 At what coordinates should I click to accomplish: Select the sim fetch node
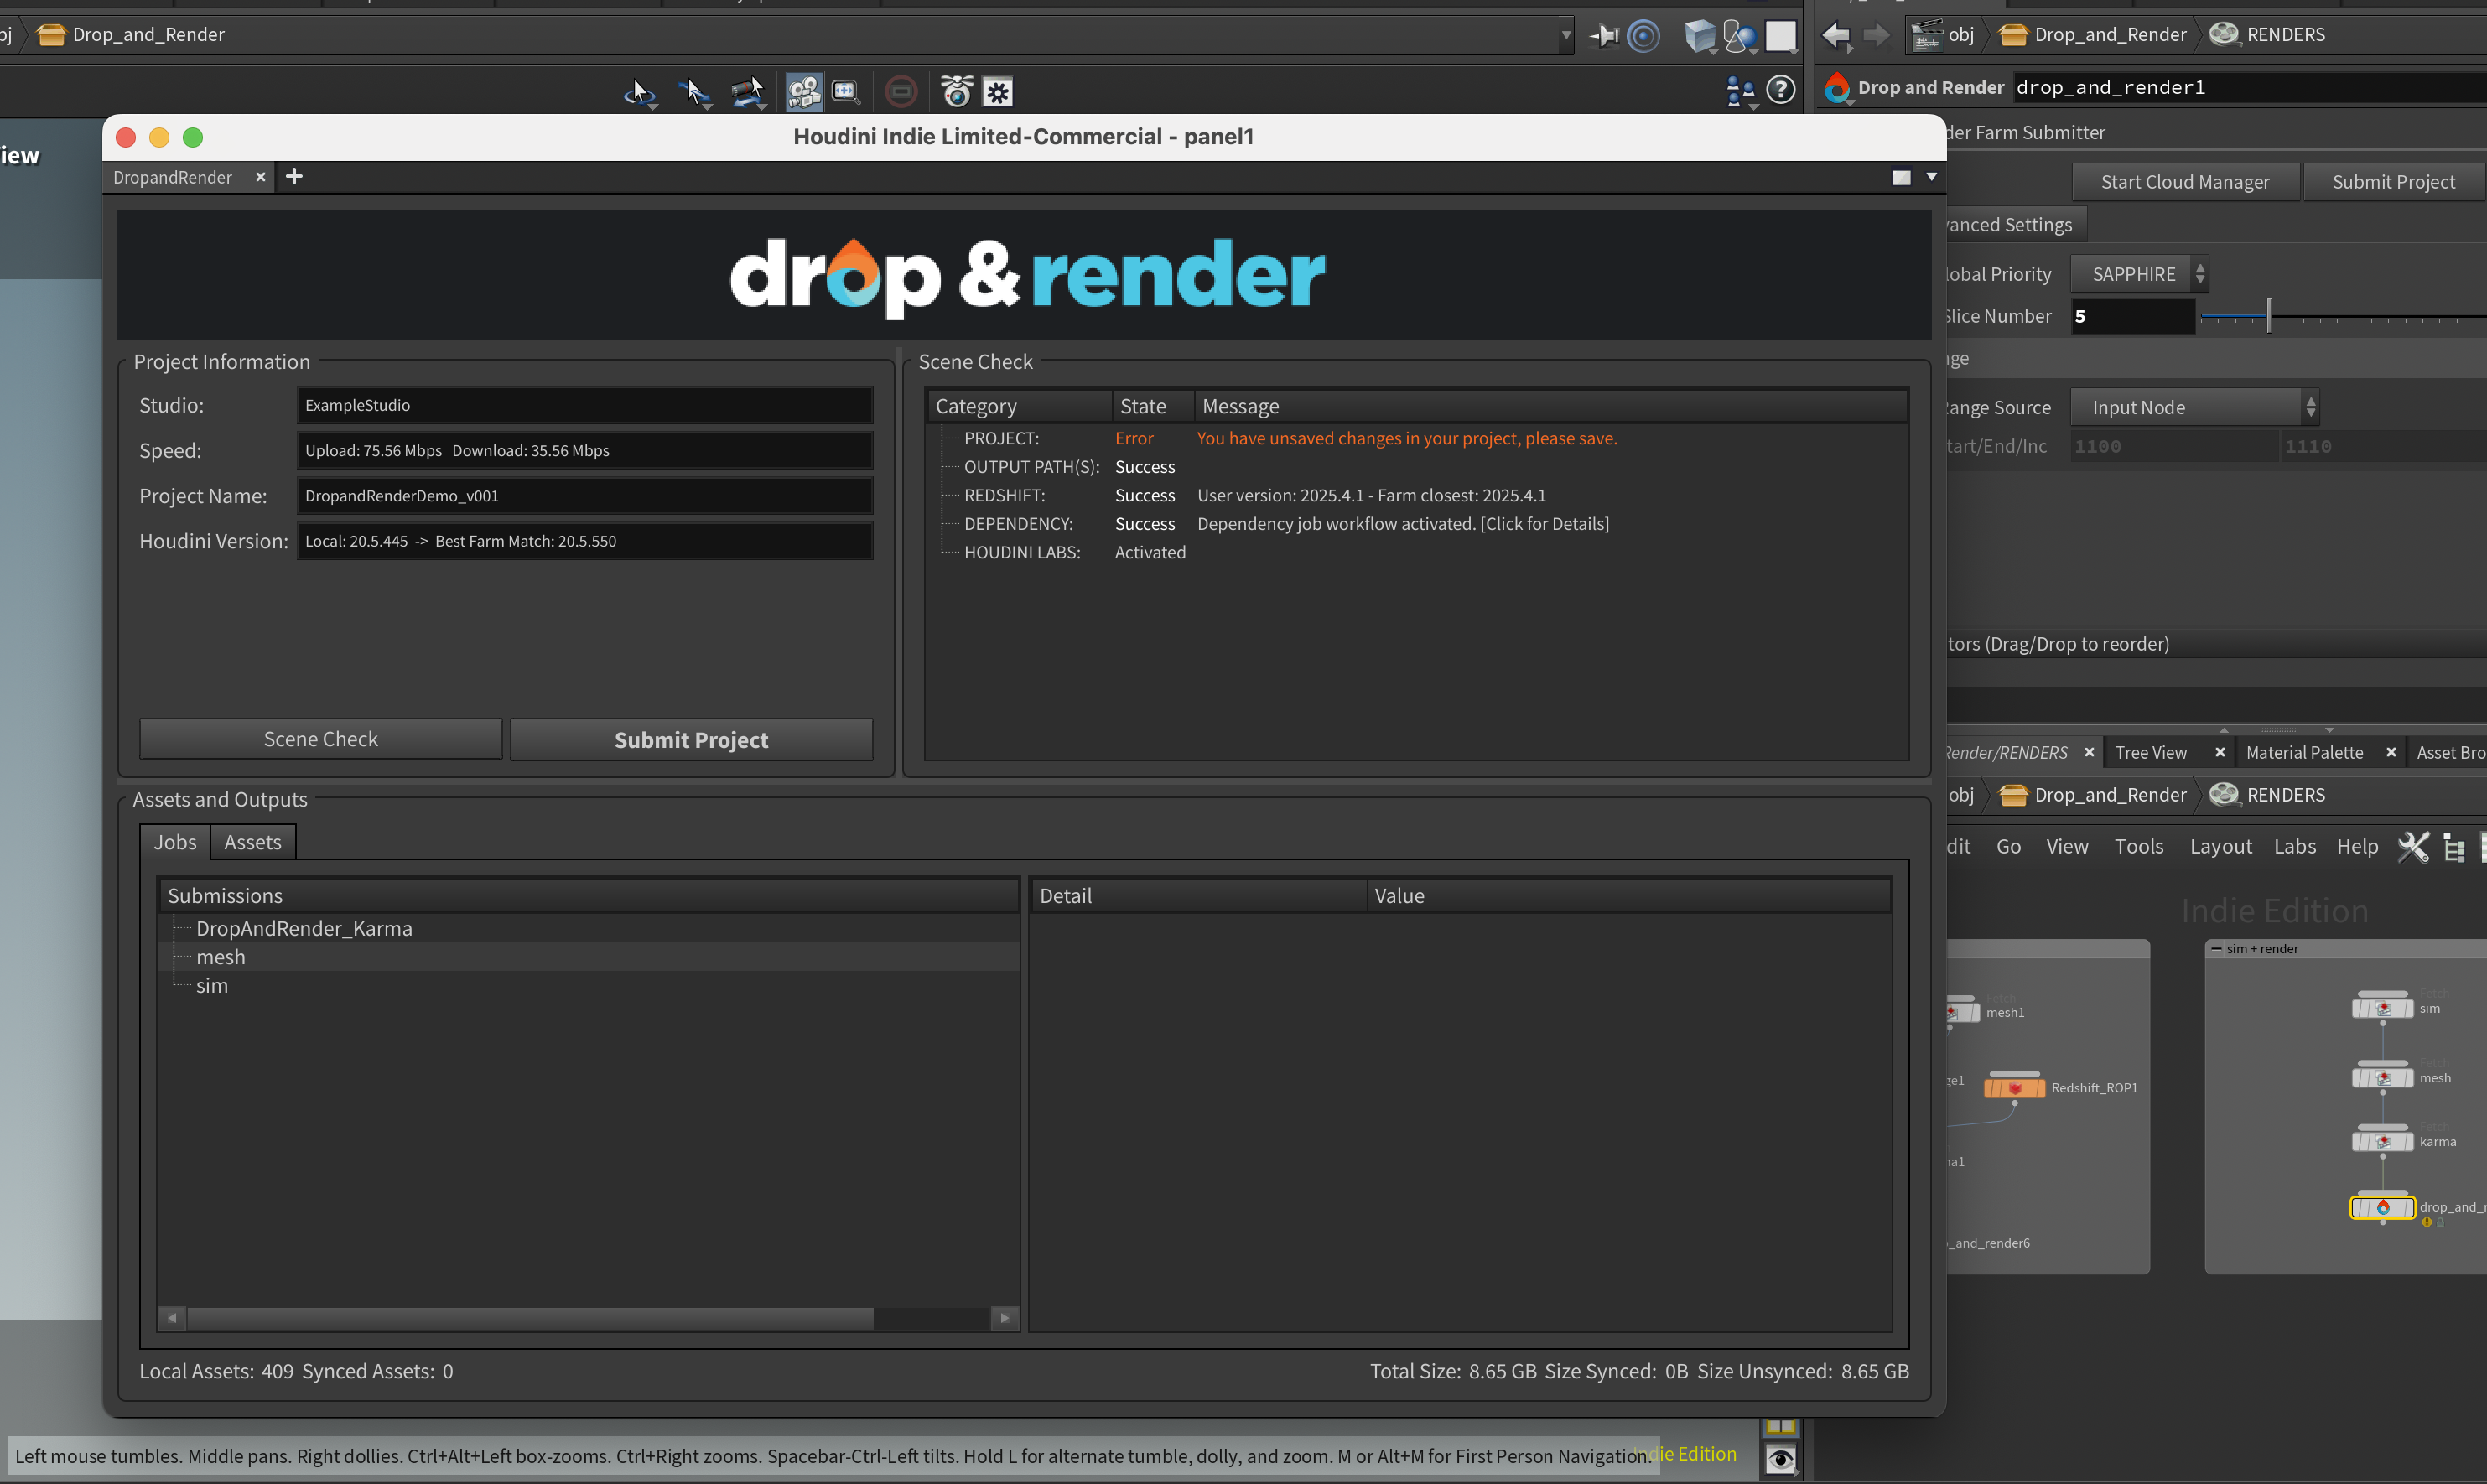click(2383, 1007)
